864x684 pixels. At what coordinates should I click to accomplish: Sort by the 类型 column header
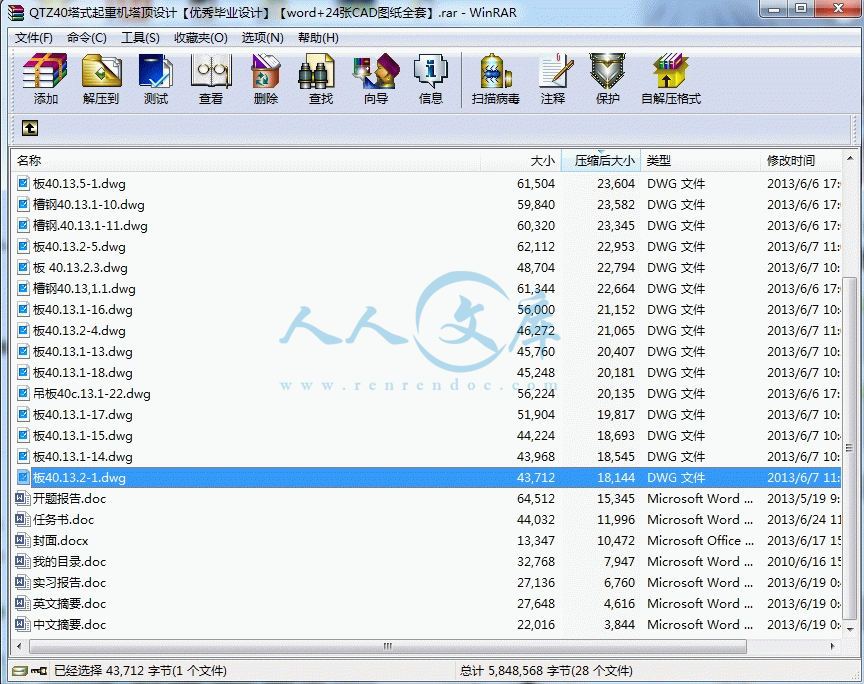[x=700, y=160]
